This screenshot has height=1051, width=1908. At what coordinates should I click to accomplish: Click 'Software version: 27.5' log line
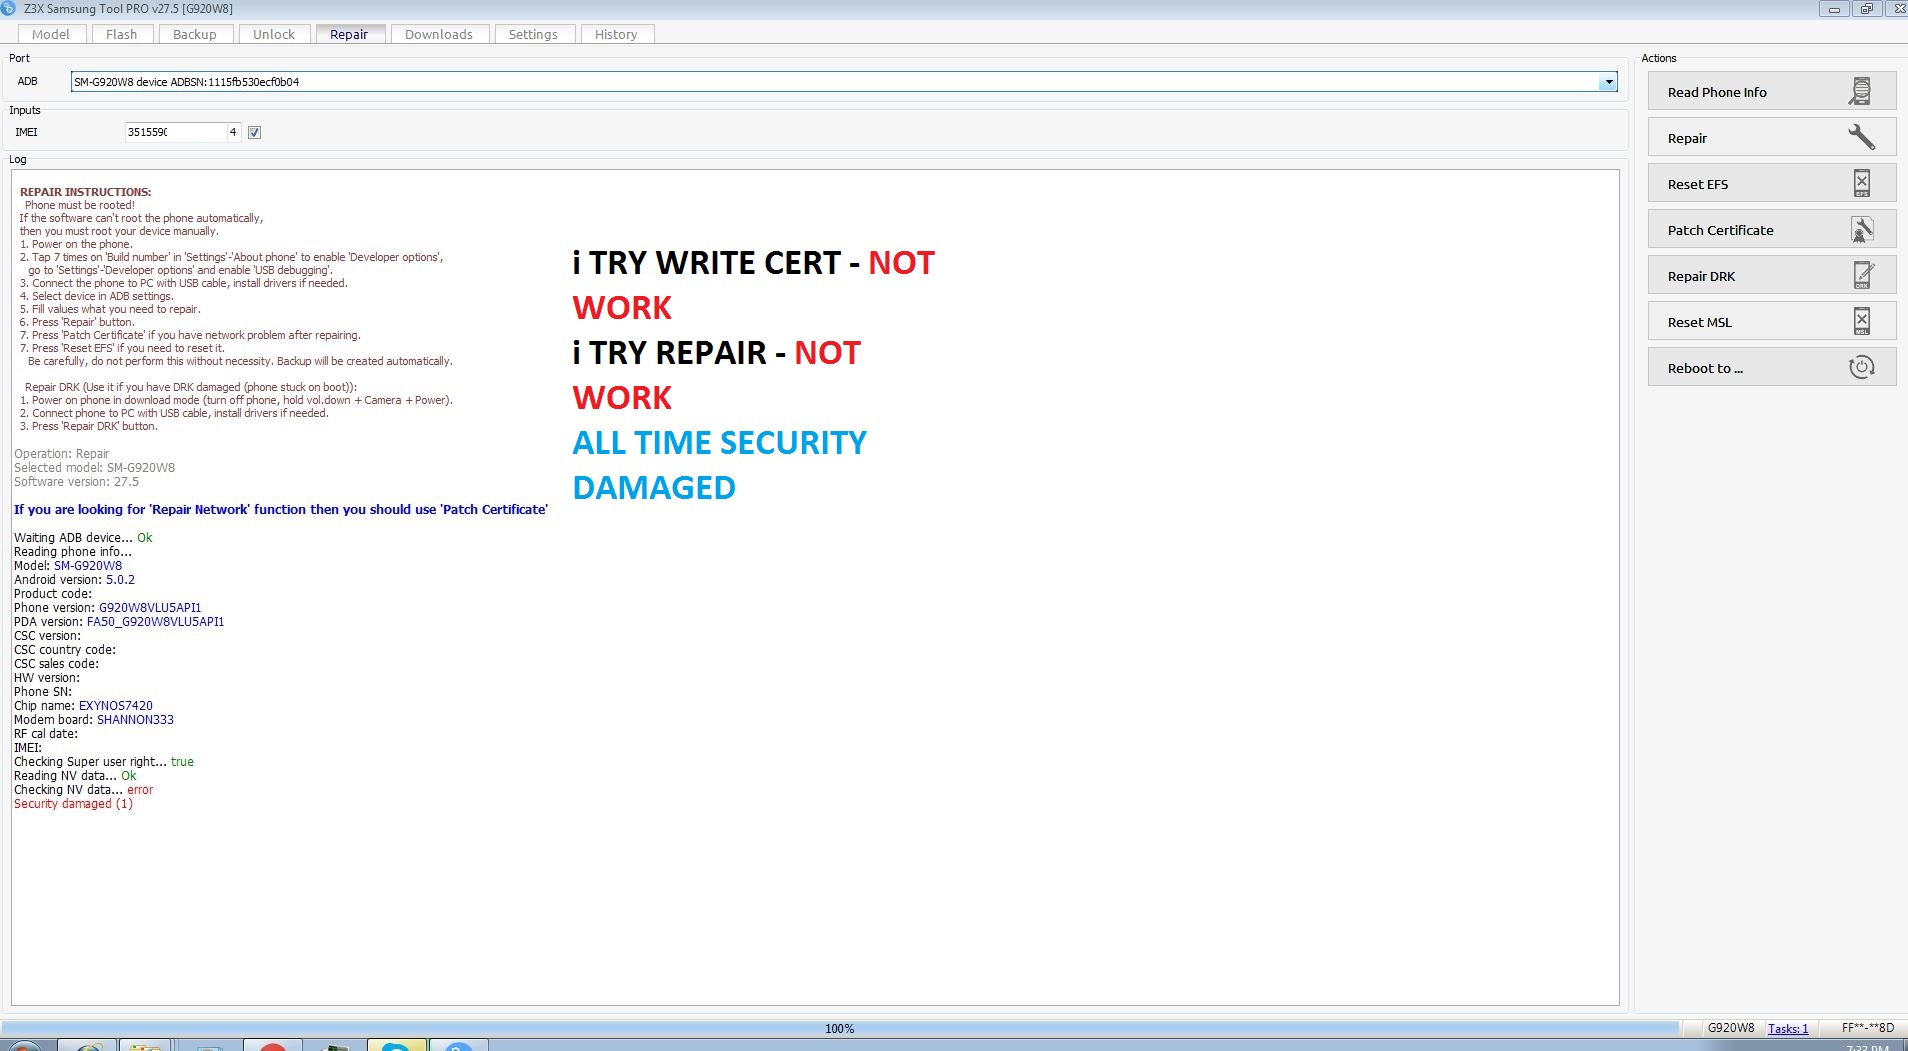pyautogui.click(x=76, y=482)
